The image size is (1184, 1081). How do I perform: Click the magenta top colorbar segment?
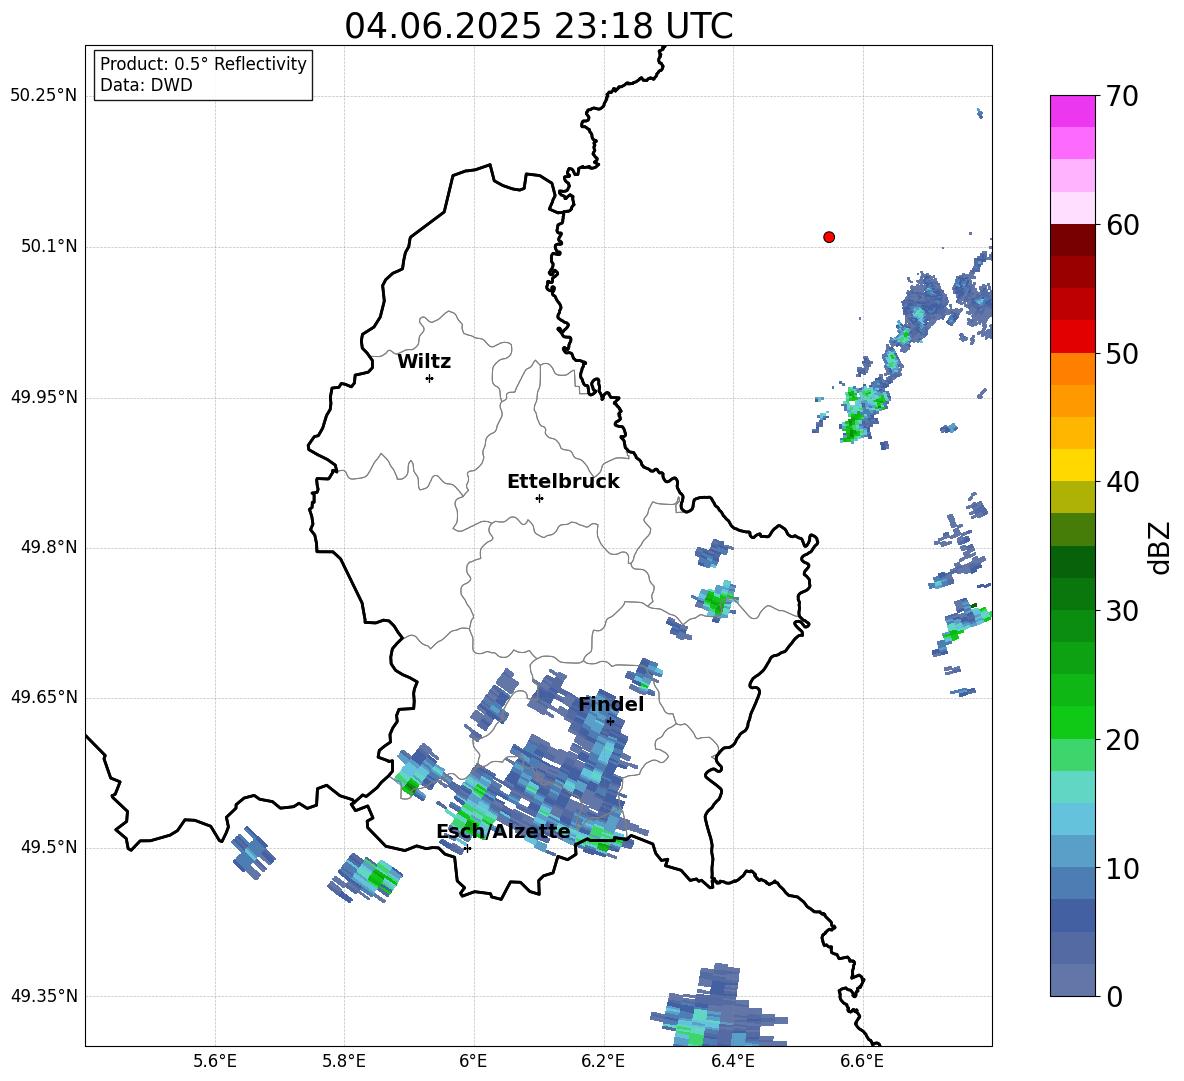point(1072,111)
